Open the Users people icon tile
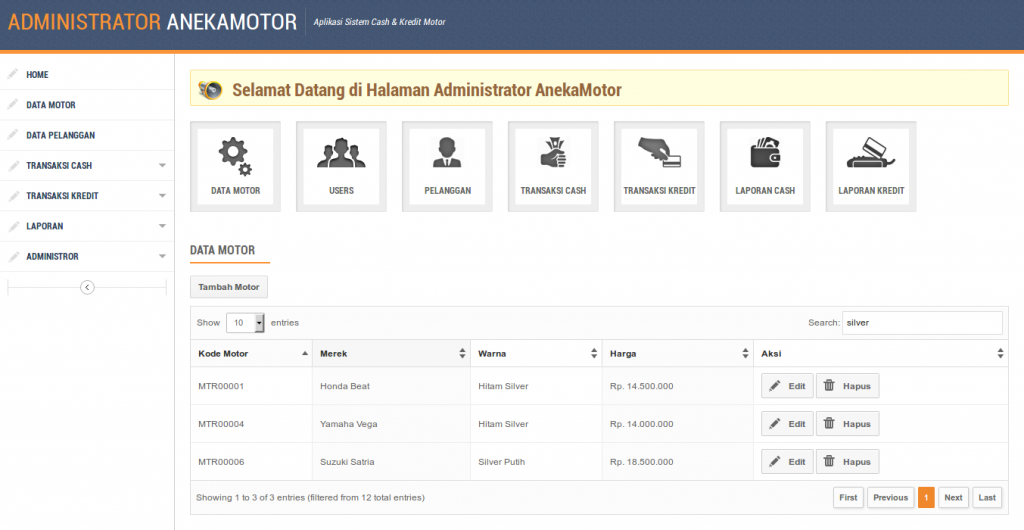This screenshot has width=1024, height=530. tap(341, 166)
